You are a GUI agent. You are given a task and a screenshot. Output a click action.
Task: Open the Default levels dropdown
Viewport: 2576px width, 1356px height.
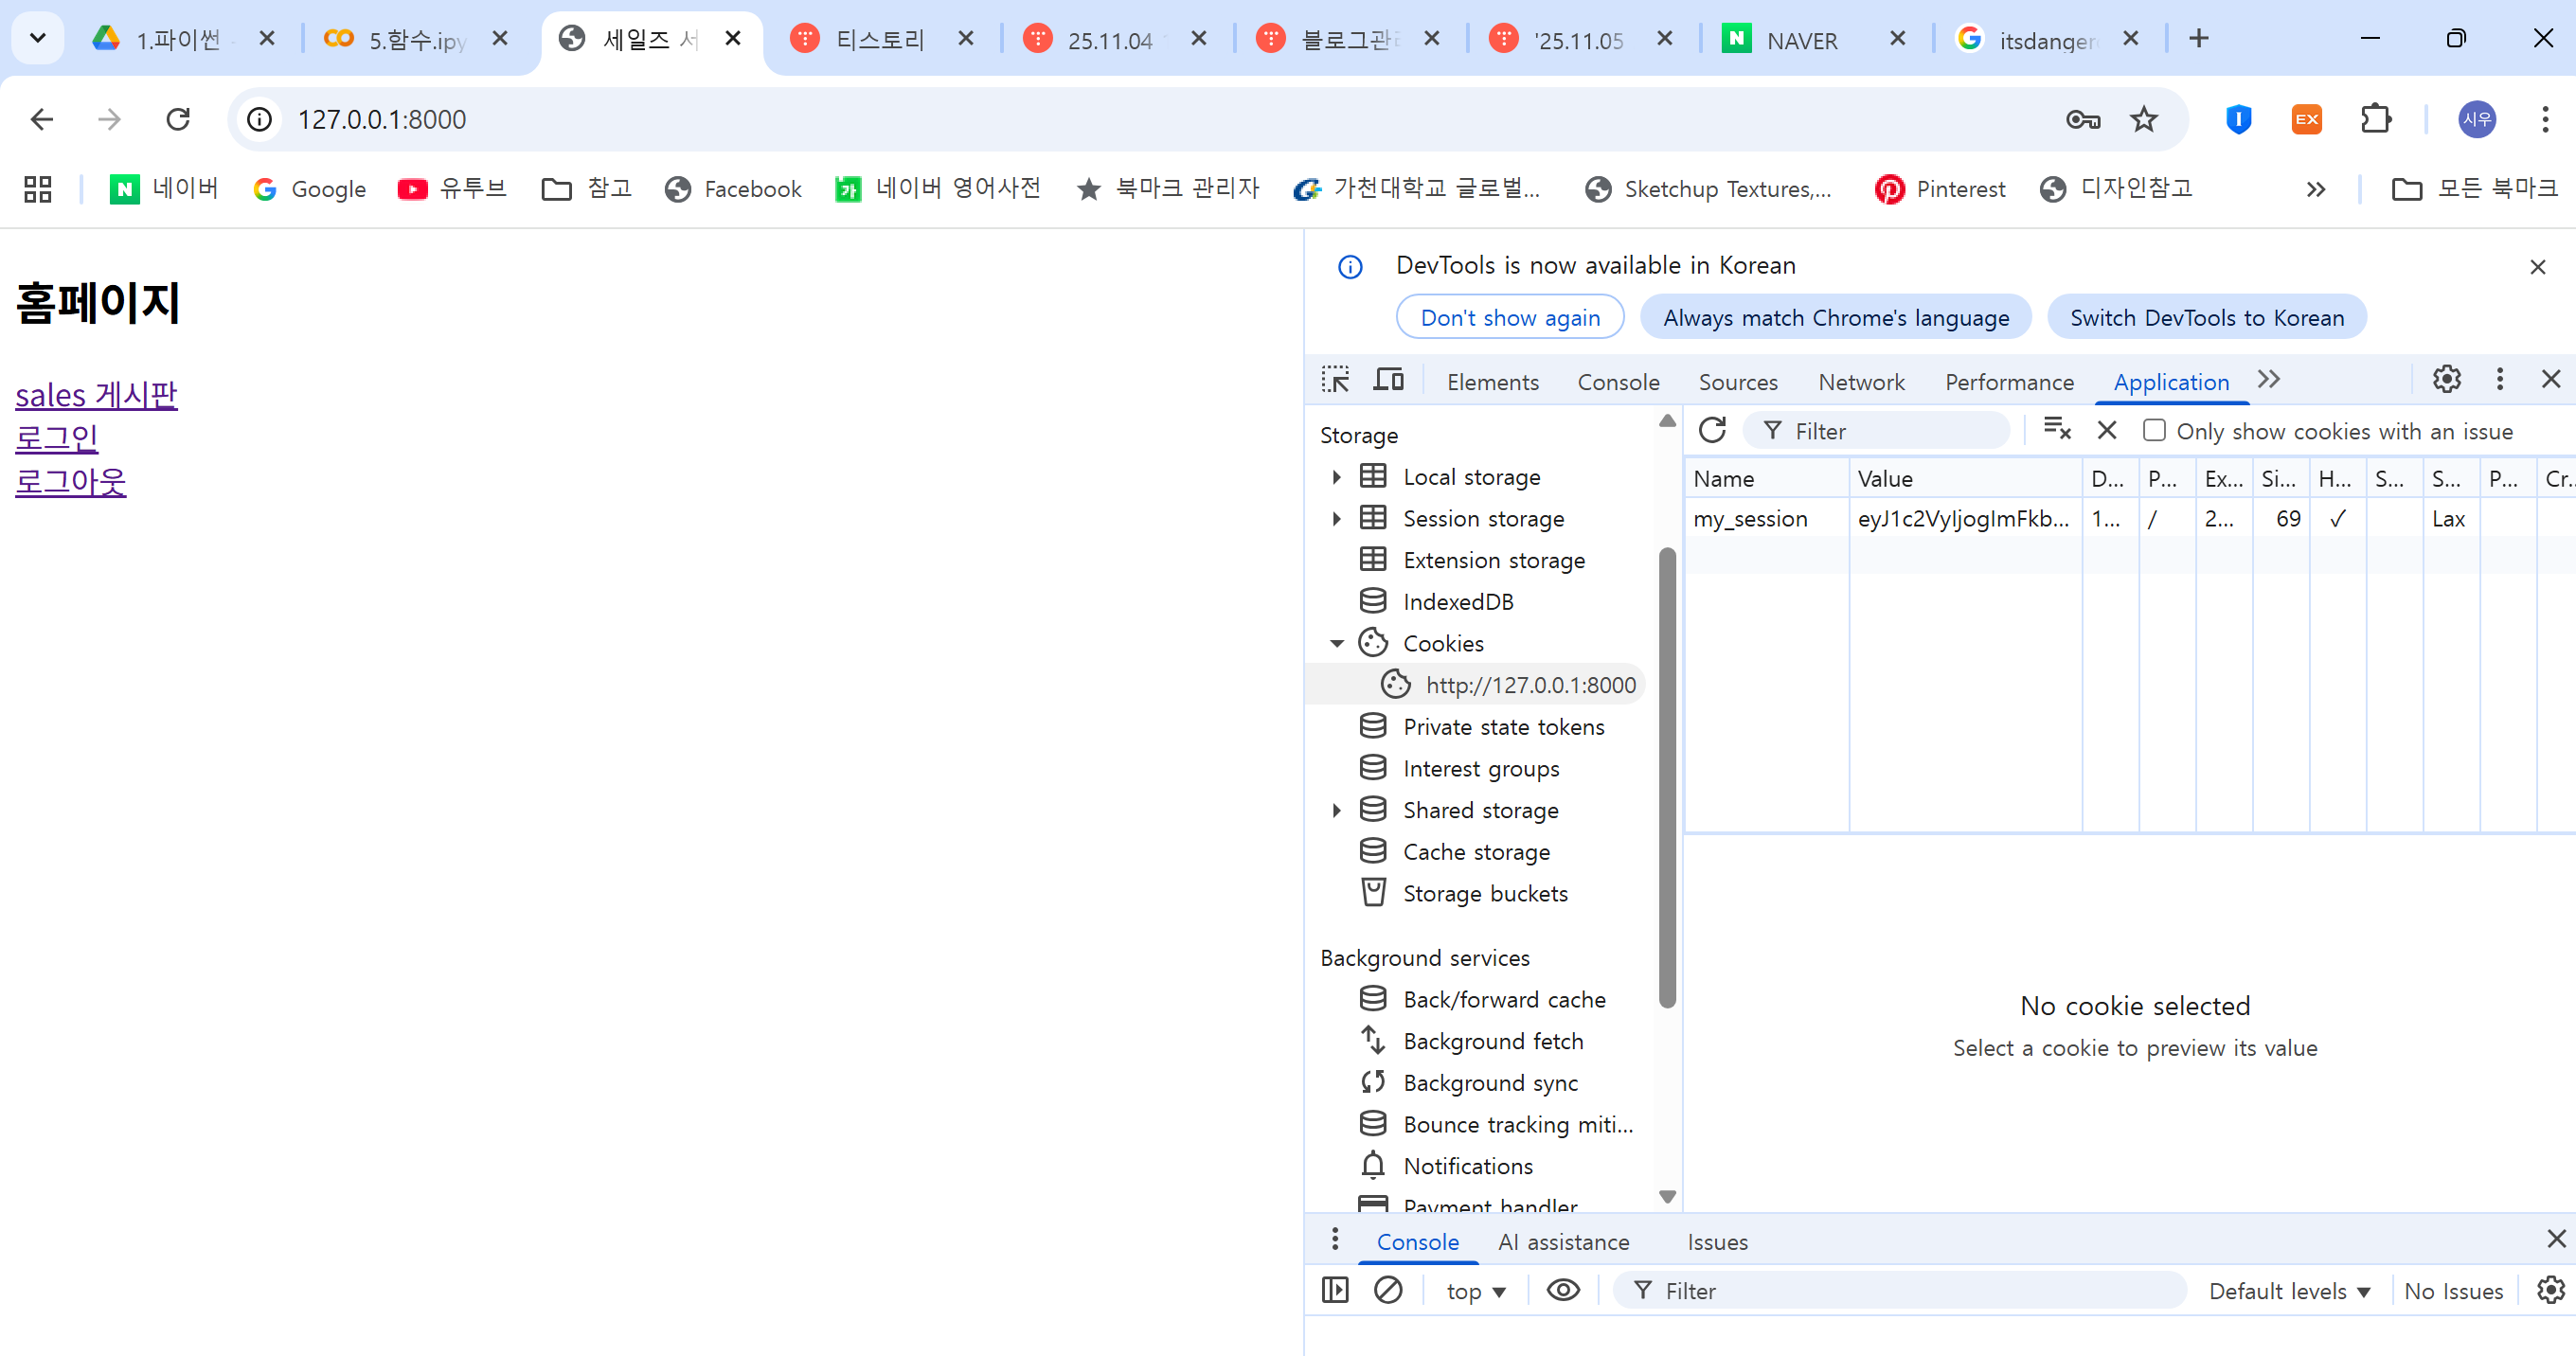[2288, 1291]
